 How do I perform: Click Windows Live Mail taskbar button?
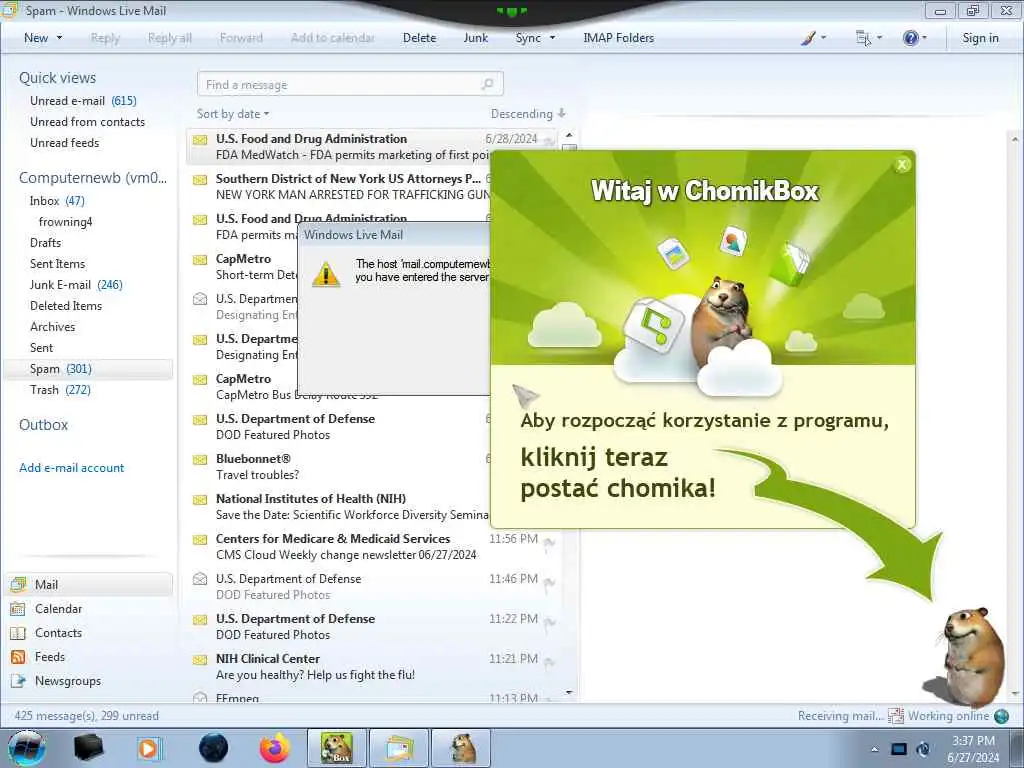click(x=399, y=748)
